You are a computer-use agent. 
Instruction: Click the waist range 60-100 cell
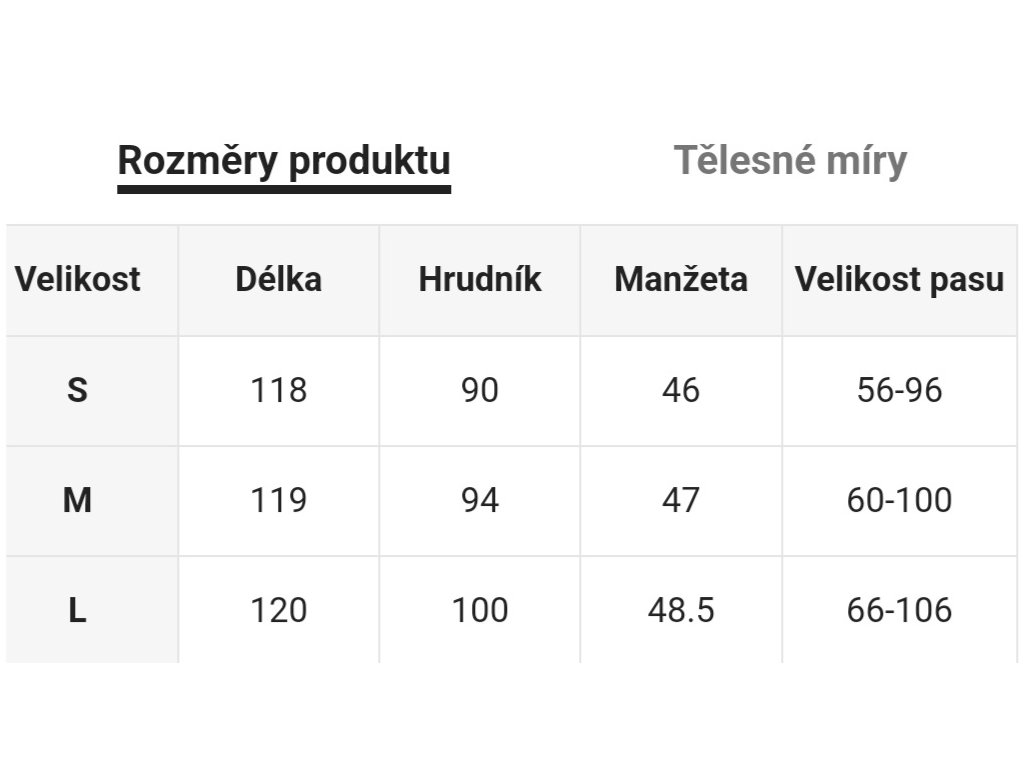(899, 501)
